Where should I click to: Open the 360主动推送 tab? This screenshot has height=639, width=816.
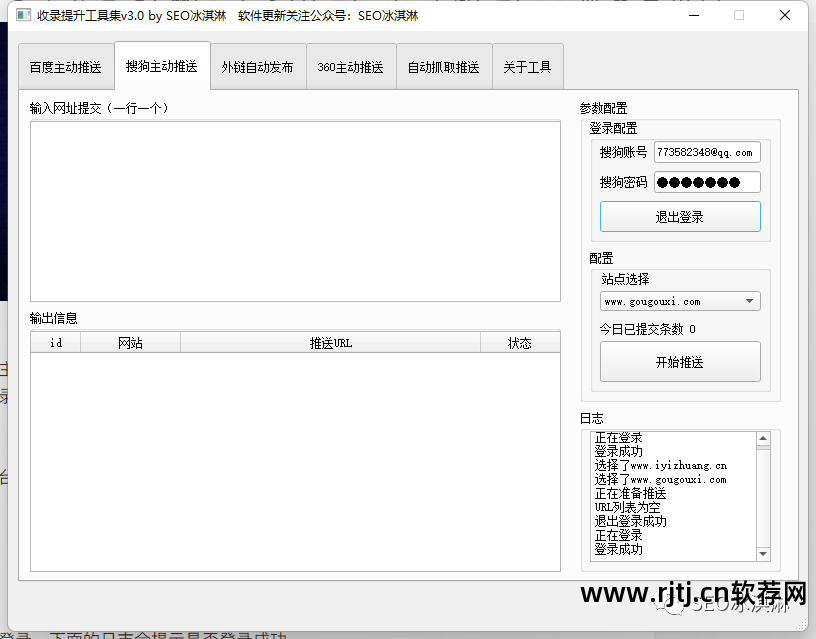351,66
